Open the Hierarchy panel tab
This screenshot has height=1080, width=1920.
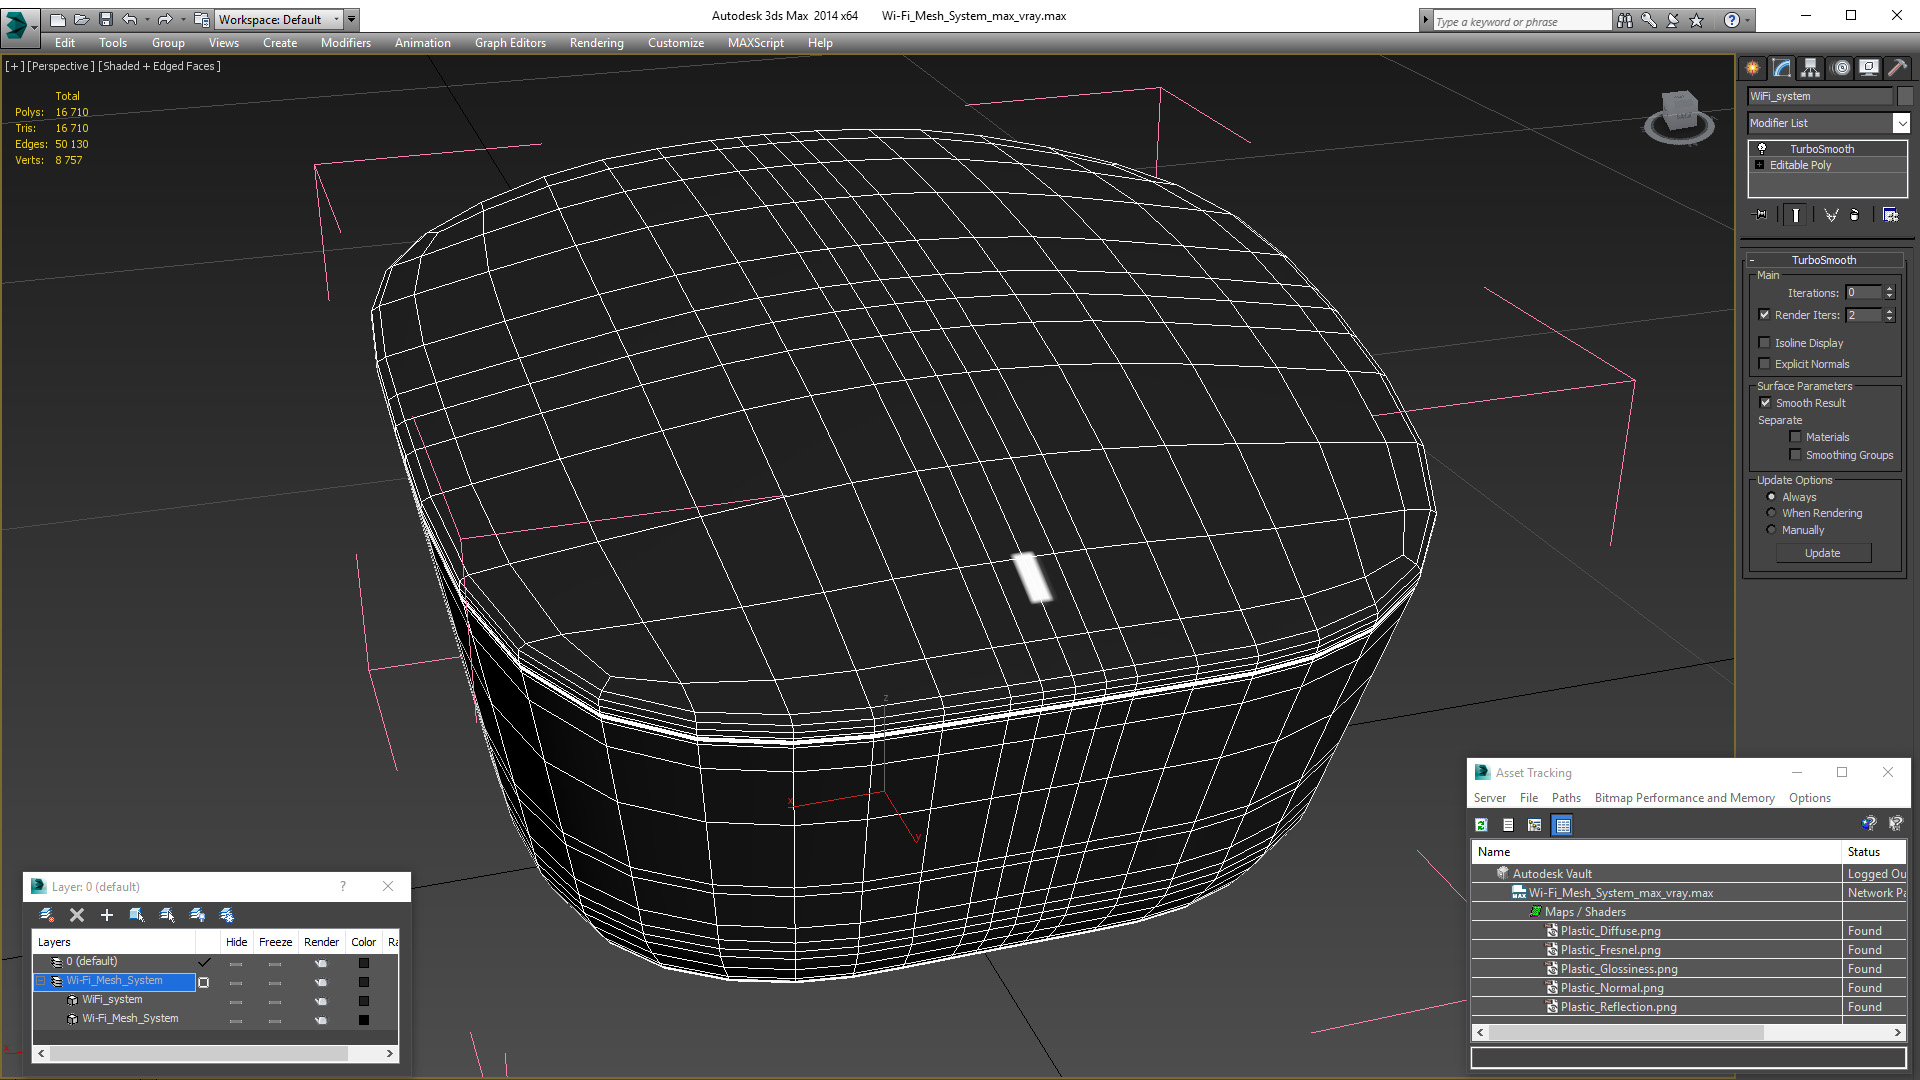[x=1810, y=68]
